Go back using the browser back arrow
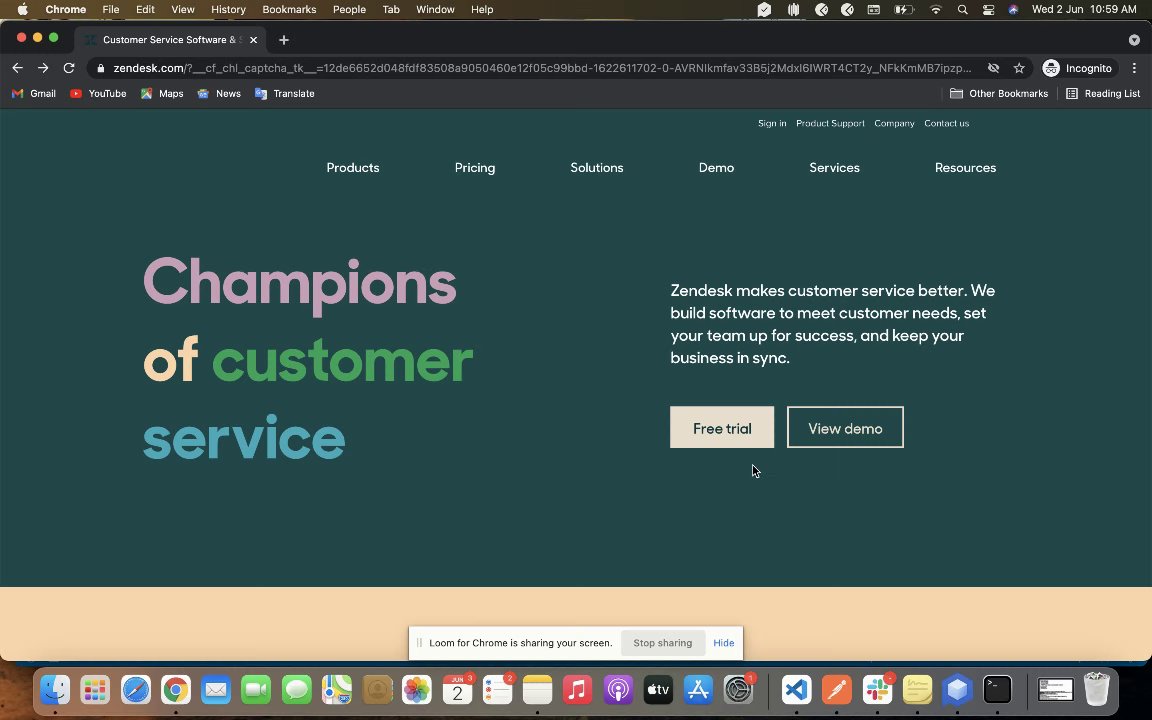 coord(18,68)
